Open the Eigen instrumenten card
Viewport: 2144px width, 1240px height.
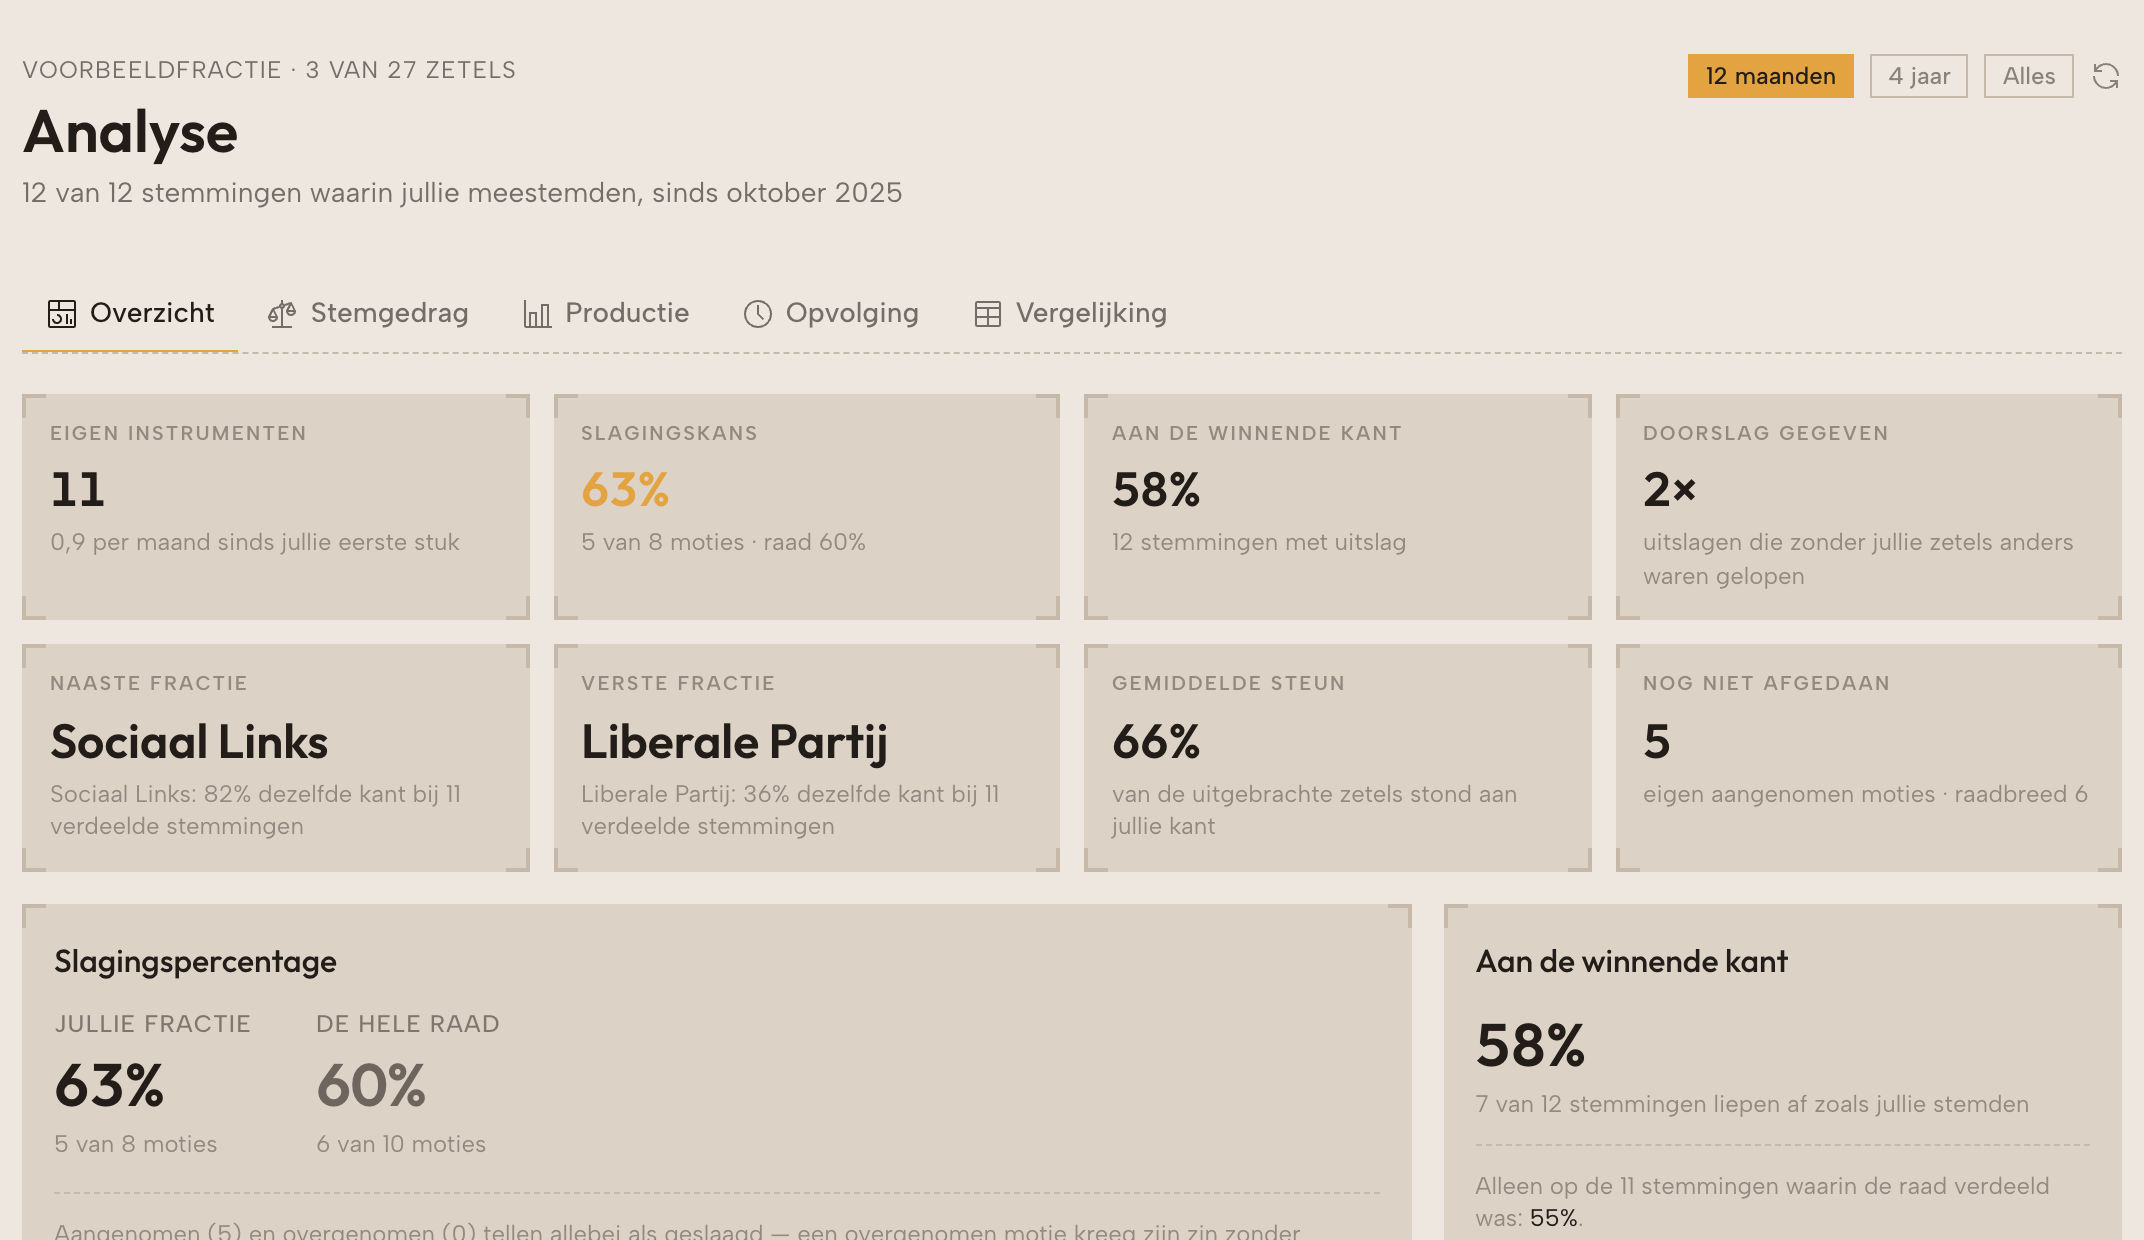(276, 507)
